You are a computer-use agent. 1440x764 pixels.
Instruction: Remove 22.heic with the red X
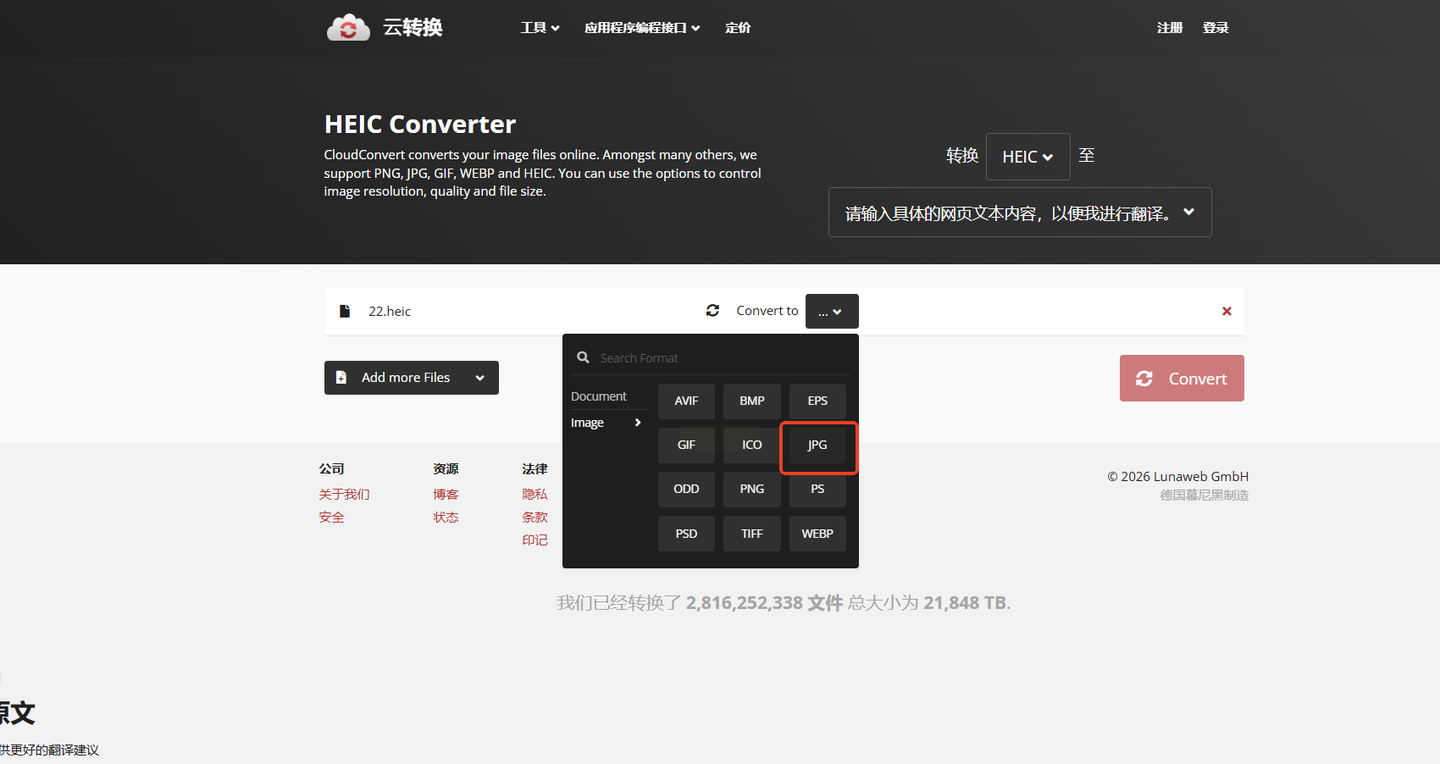pos(1227,311)
